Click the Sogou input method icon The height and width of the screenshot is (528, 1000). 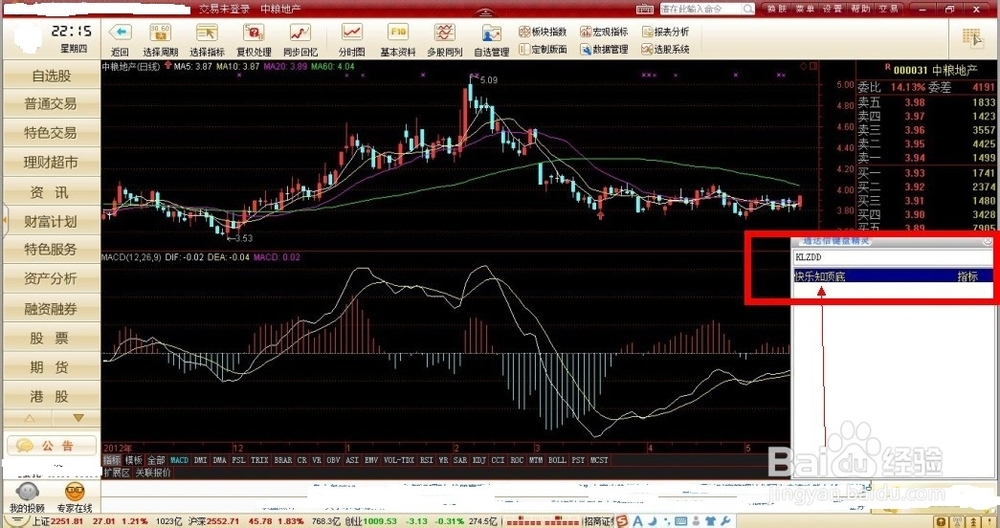(x=622, y=522)
